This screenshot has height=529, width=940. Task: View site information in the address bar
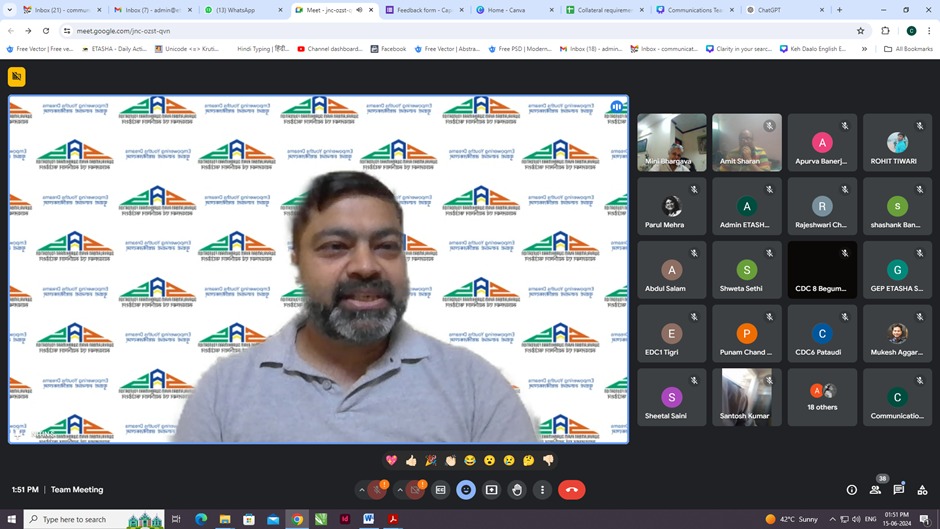[x=67, y=31]
